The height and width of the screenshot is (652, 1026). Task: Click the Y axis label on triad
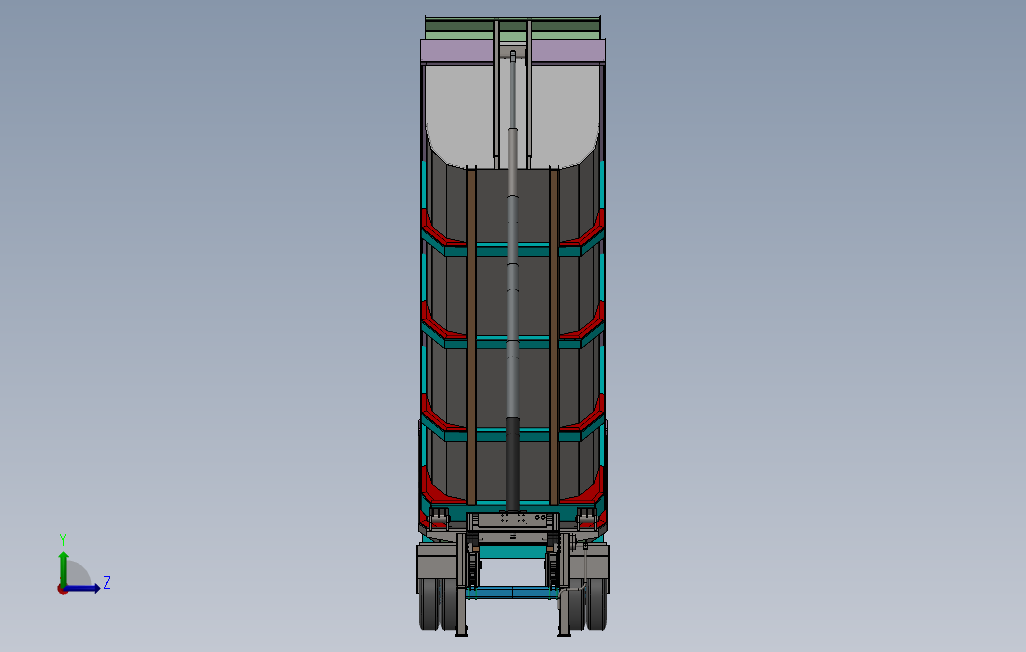[x=63, y=540]
